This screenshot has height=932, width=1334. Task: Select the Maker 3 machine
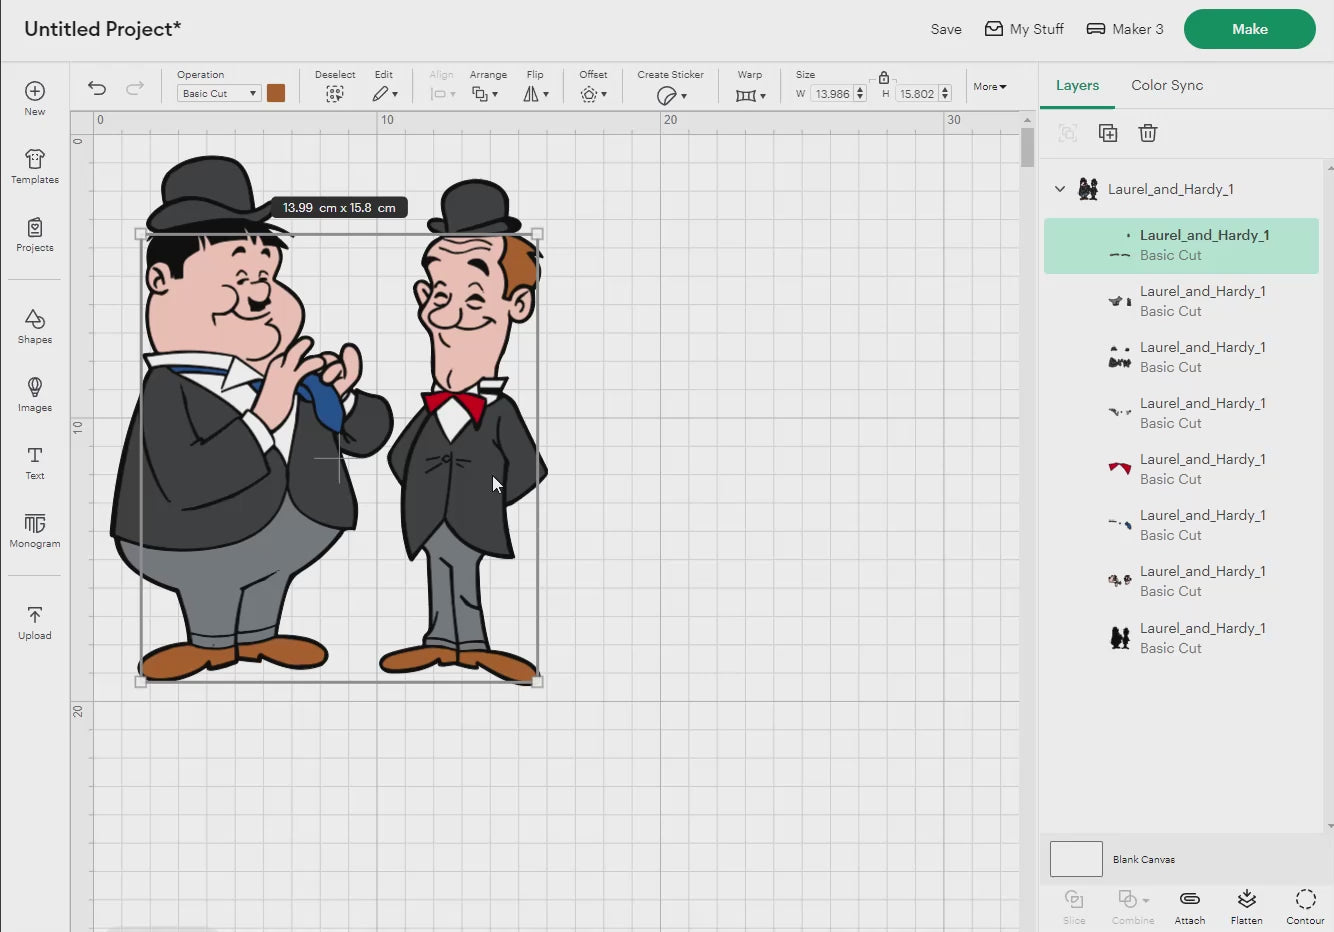1125,29
